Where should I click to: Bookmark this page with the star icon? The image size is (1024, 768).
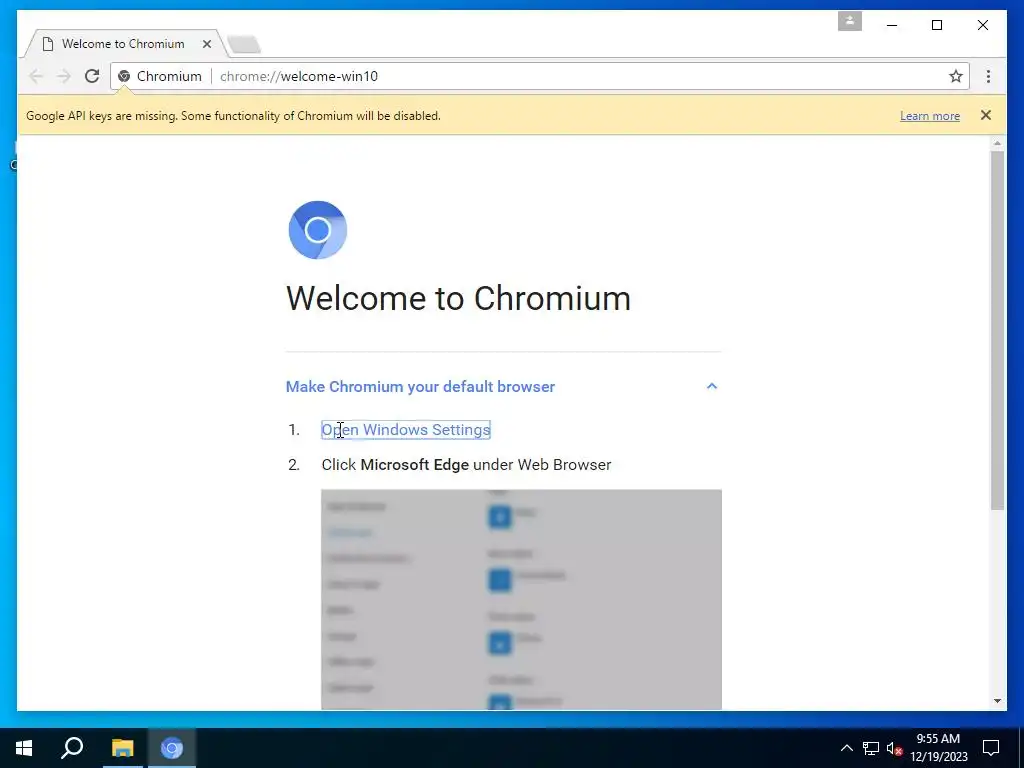955,76
